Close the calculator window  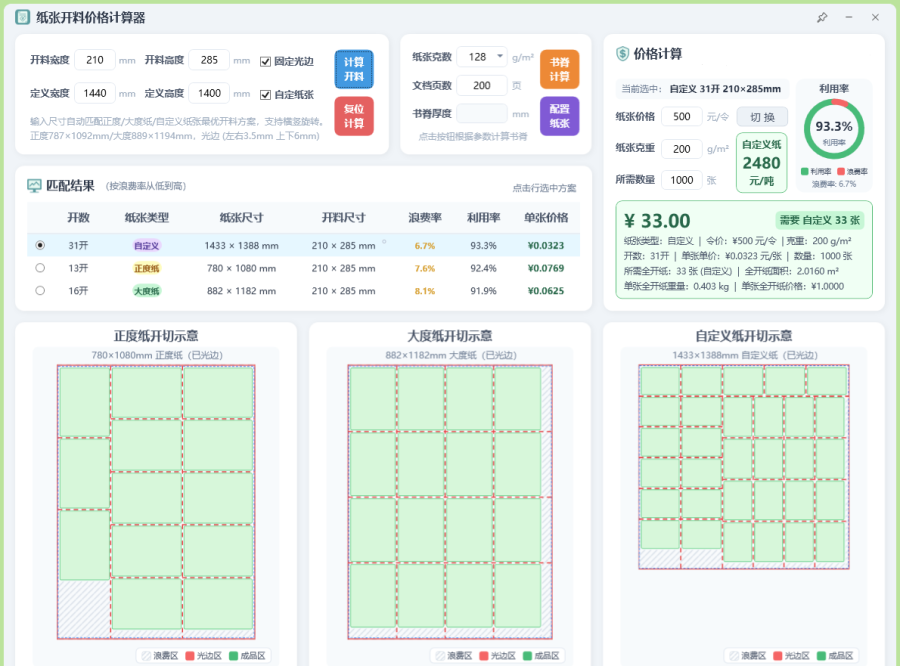click(875, 17)
